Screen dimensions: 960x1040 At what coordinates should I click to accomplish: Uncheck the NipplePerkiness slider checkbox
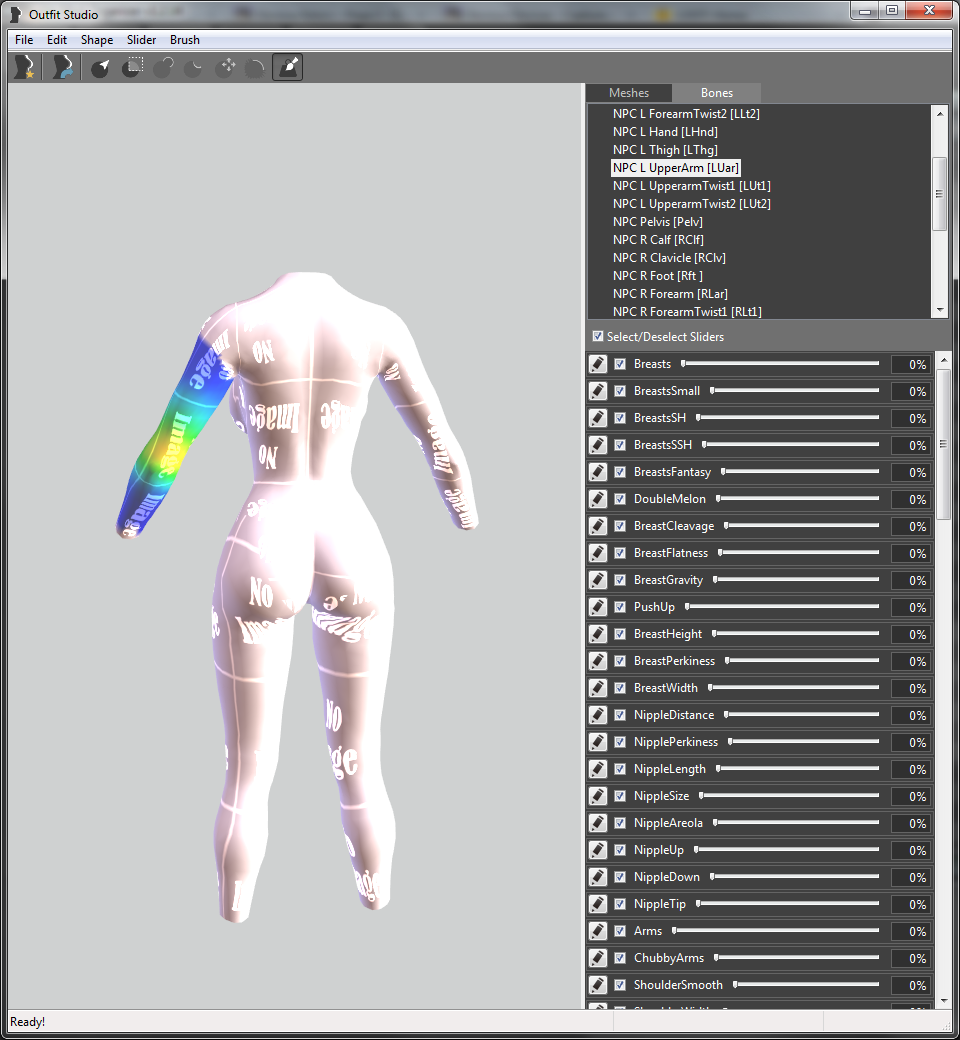(620, 742)
